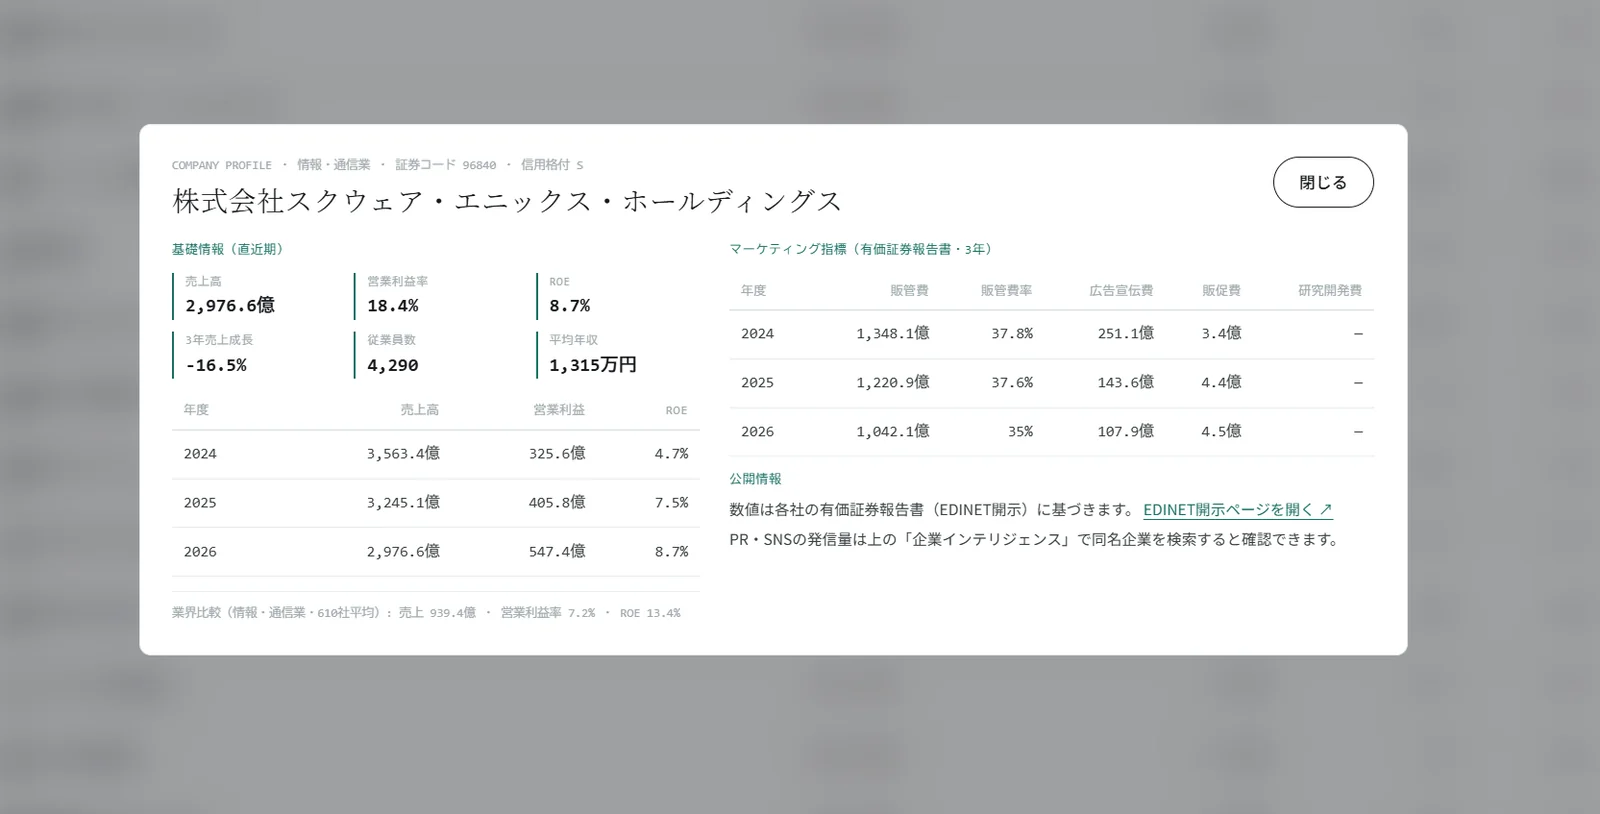This screenshot has height=814, width=1600.
Task: Click 2026 広告宣伝費 cell 107.9億
Action: click(1126, 431)
